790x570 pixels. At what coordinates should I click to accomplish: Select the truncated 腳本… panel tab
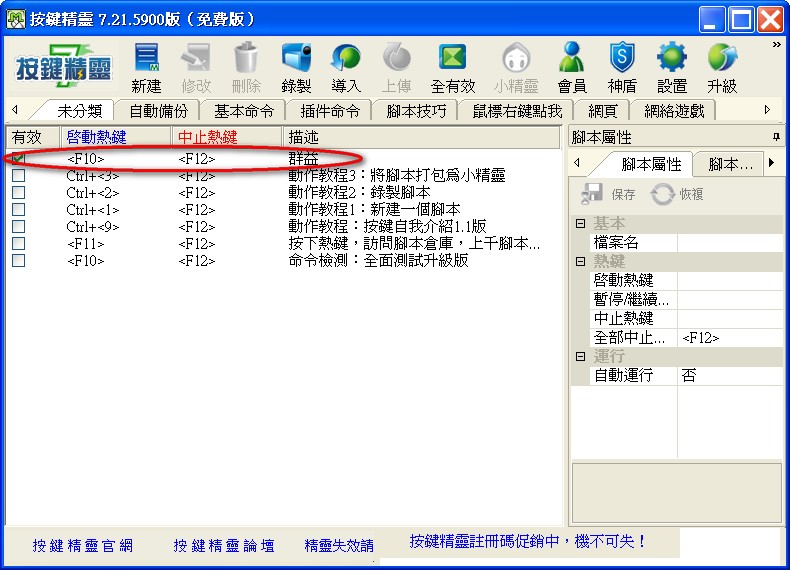(x=730, y=164)
